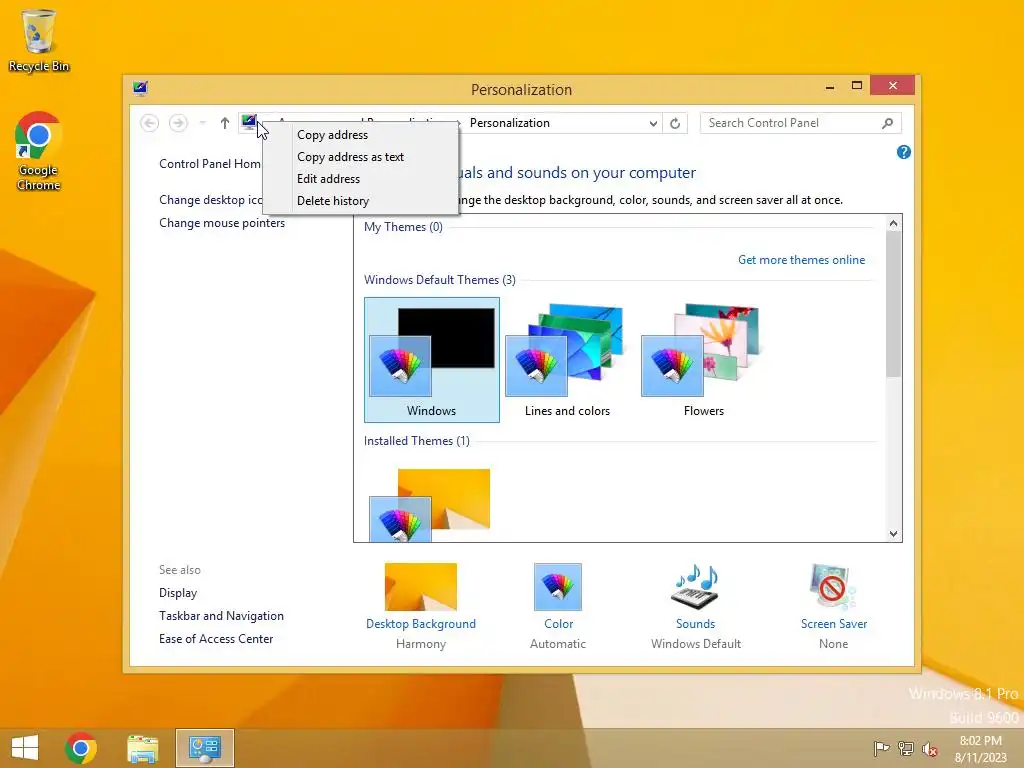Open Ease of Access Center link

click(216, 639)
